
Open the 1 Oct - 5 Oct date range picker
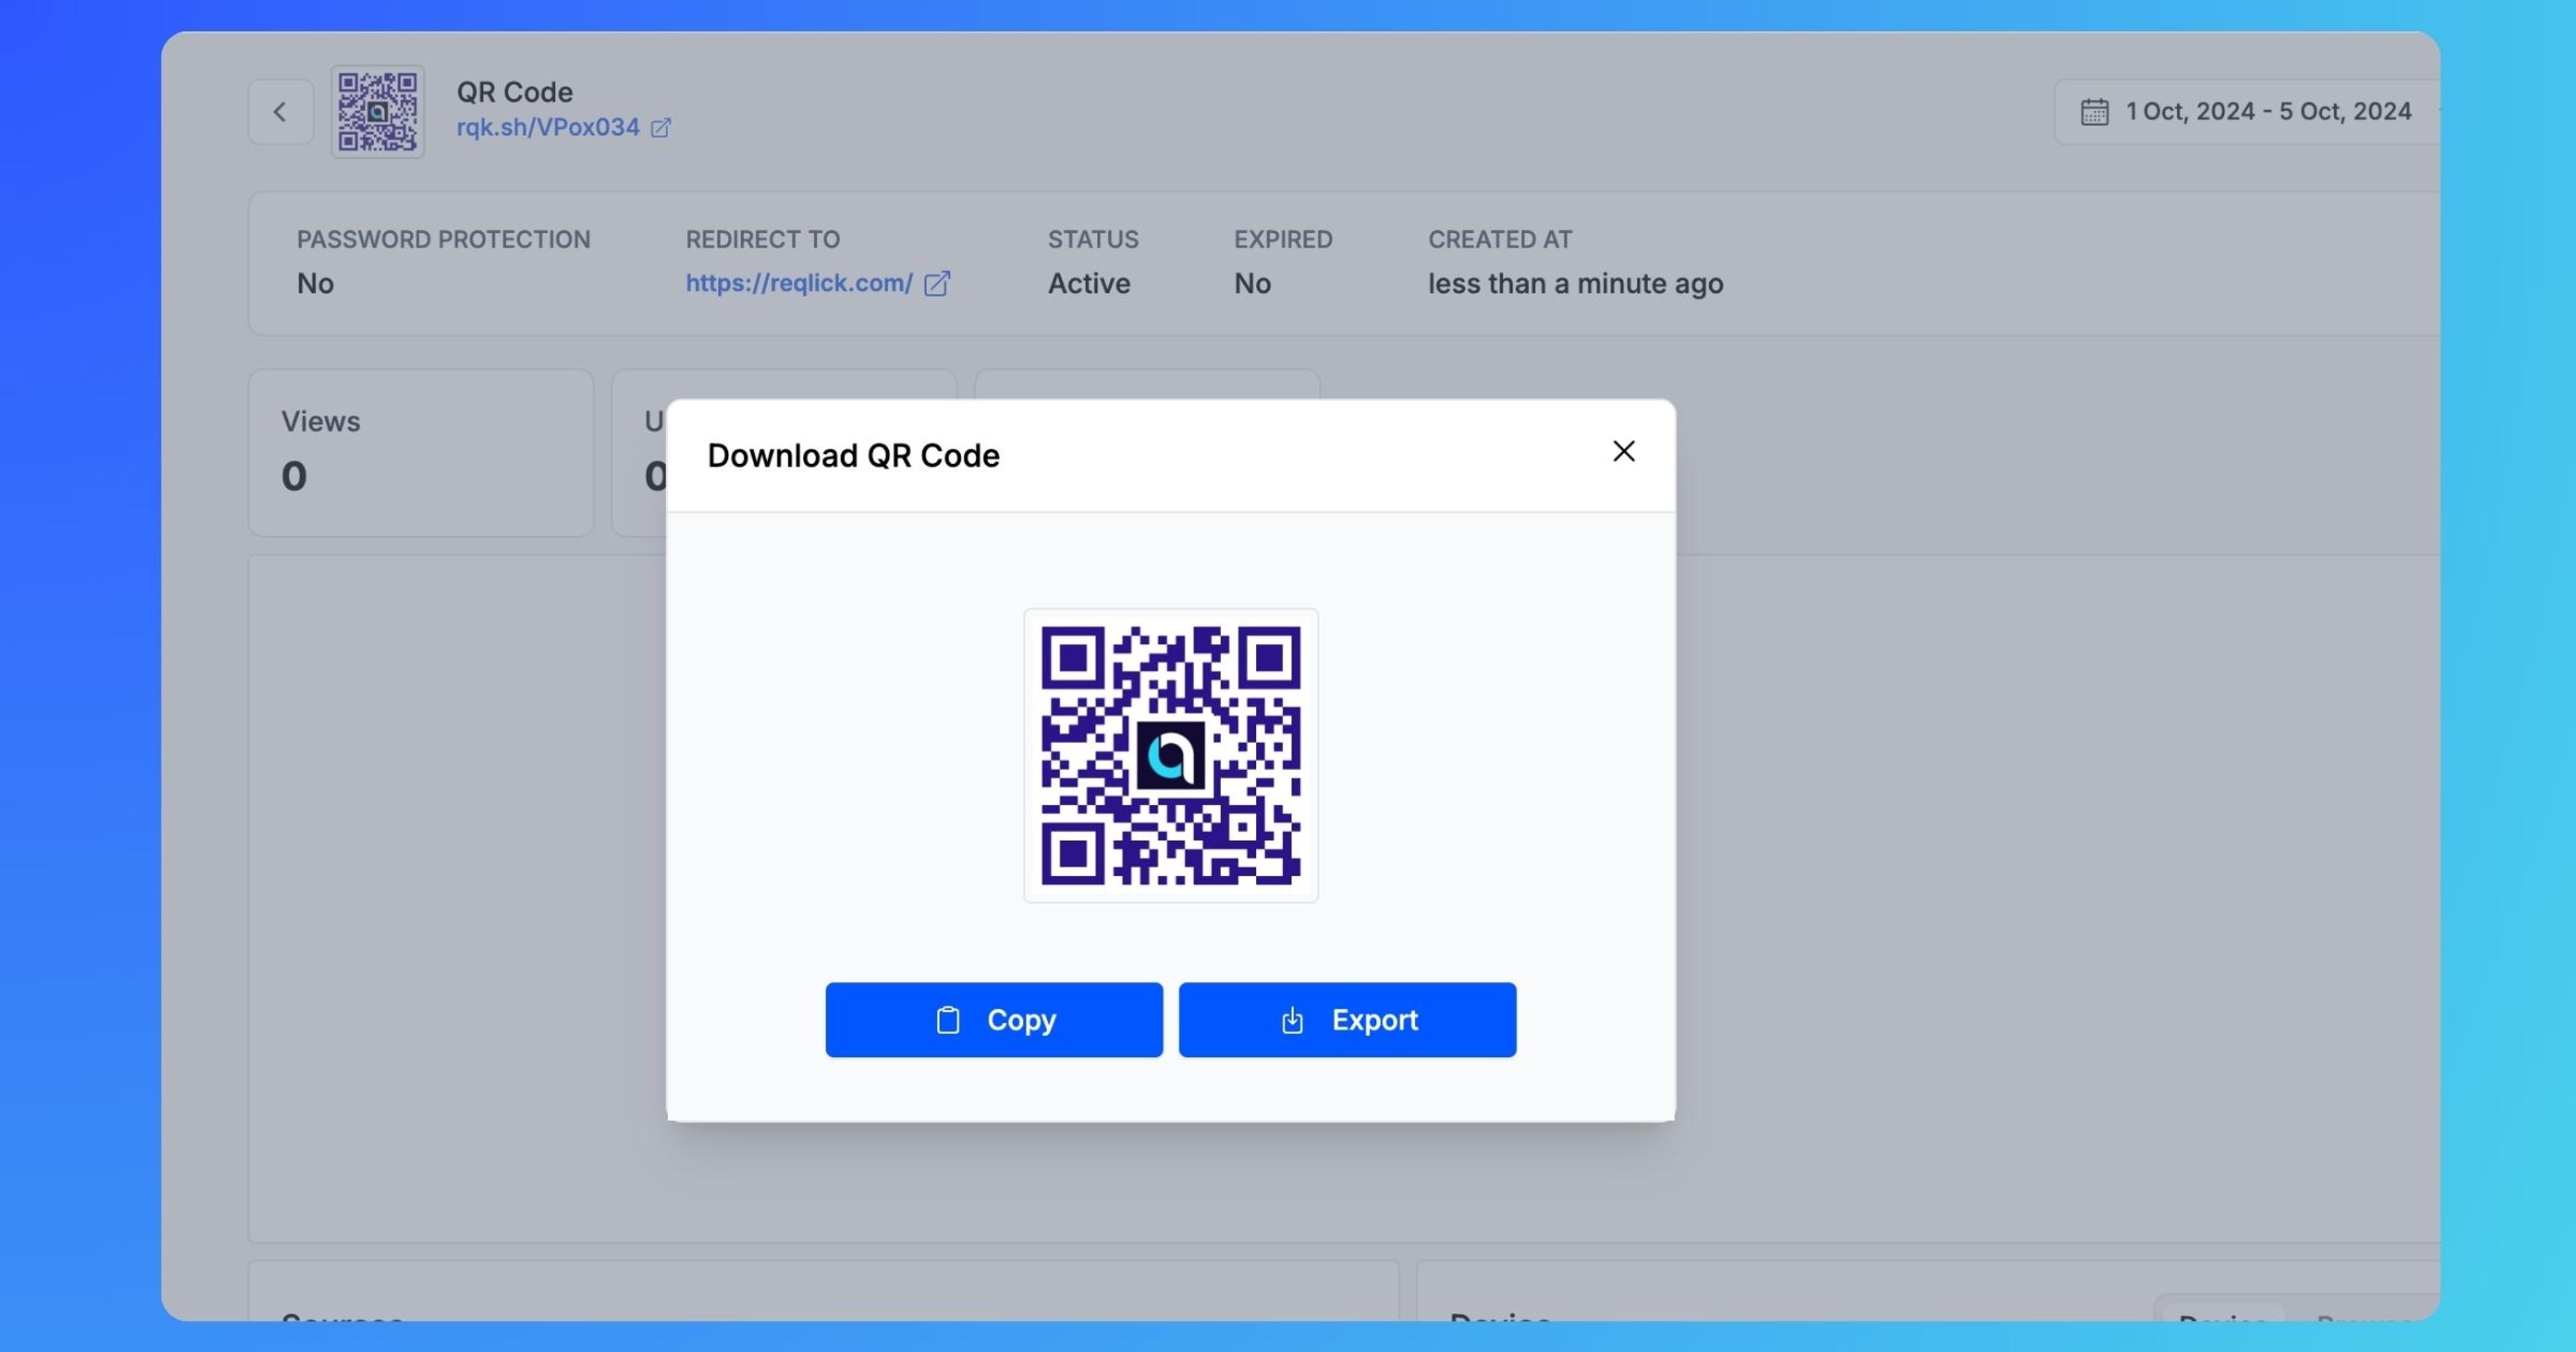pyautogui.click(x=2267, y=112)
